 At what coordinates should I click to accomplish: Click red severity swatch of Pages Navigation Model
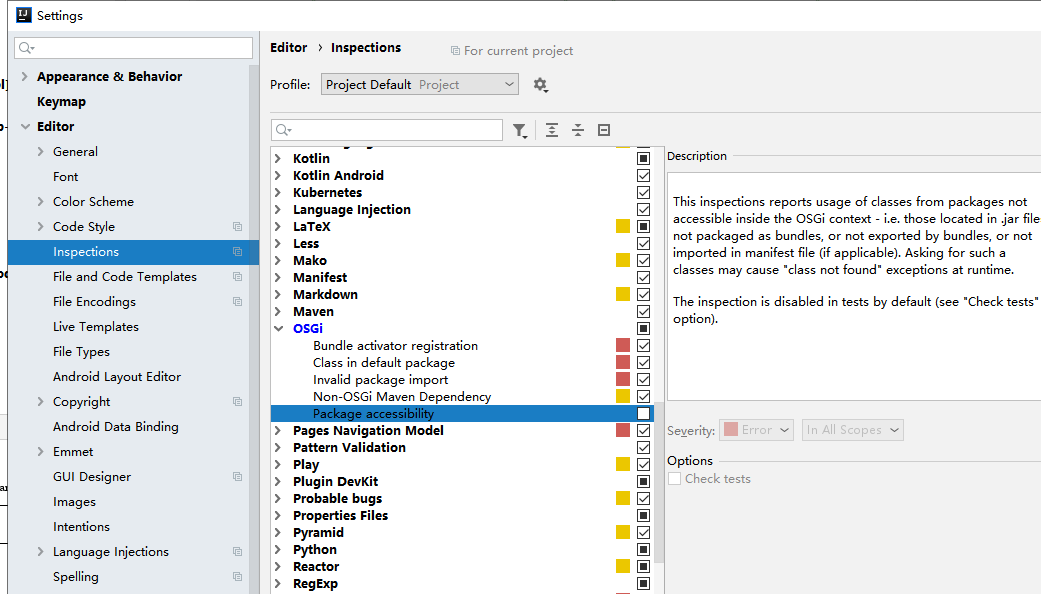click(x=623, y=431)
